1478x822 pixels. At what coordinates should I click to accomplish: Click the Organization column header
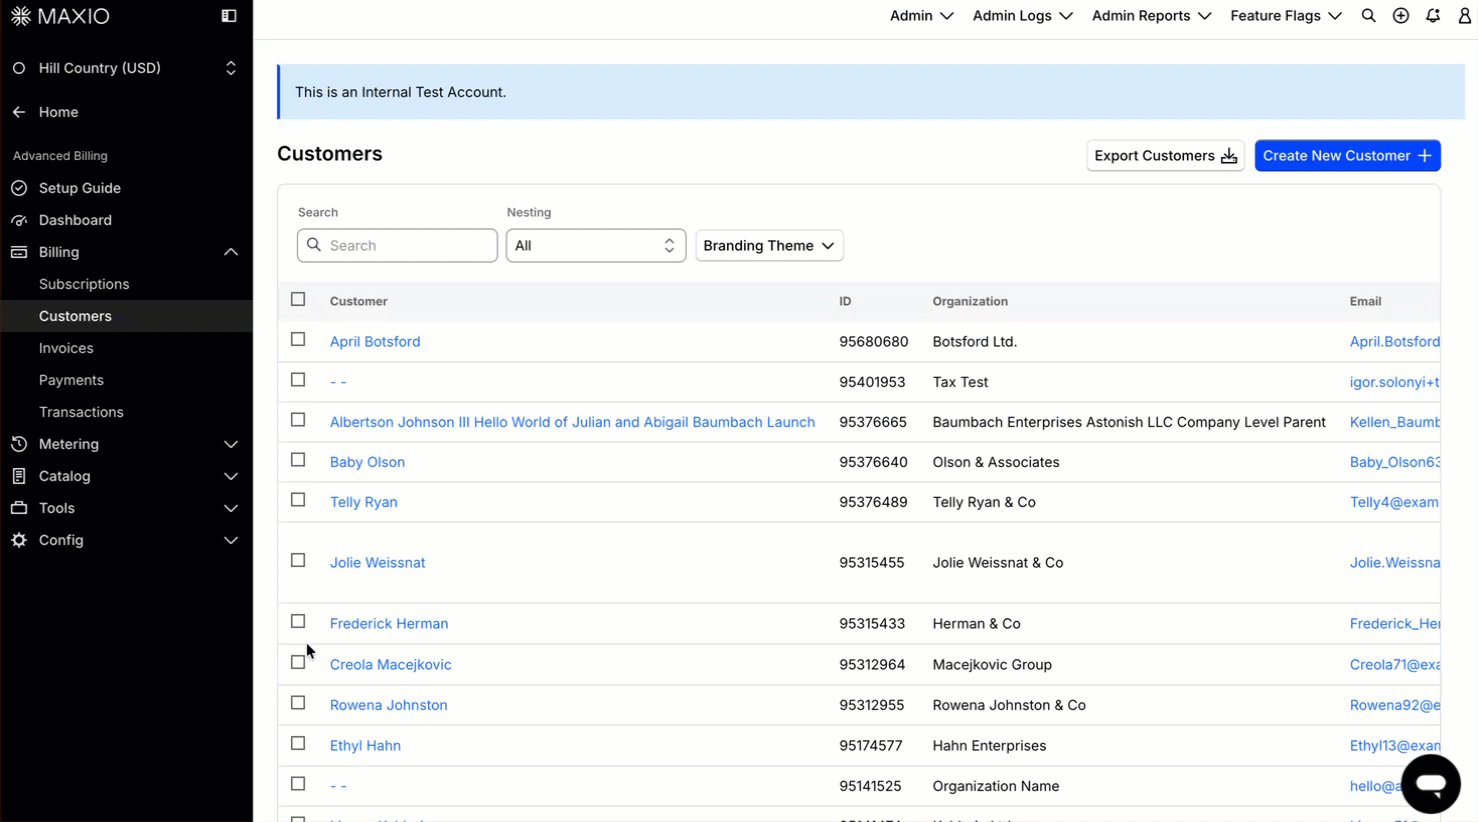coord(970,301)
